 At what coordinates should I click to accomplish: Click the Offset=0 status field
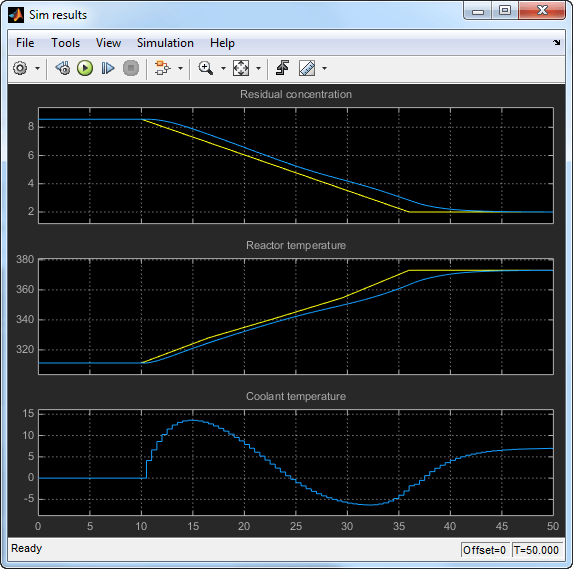click(485, 550)
